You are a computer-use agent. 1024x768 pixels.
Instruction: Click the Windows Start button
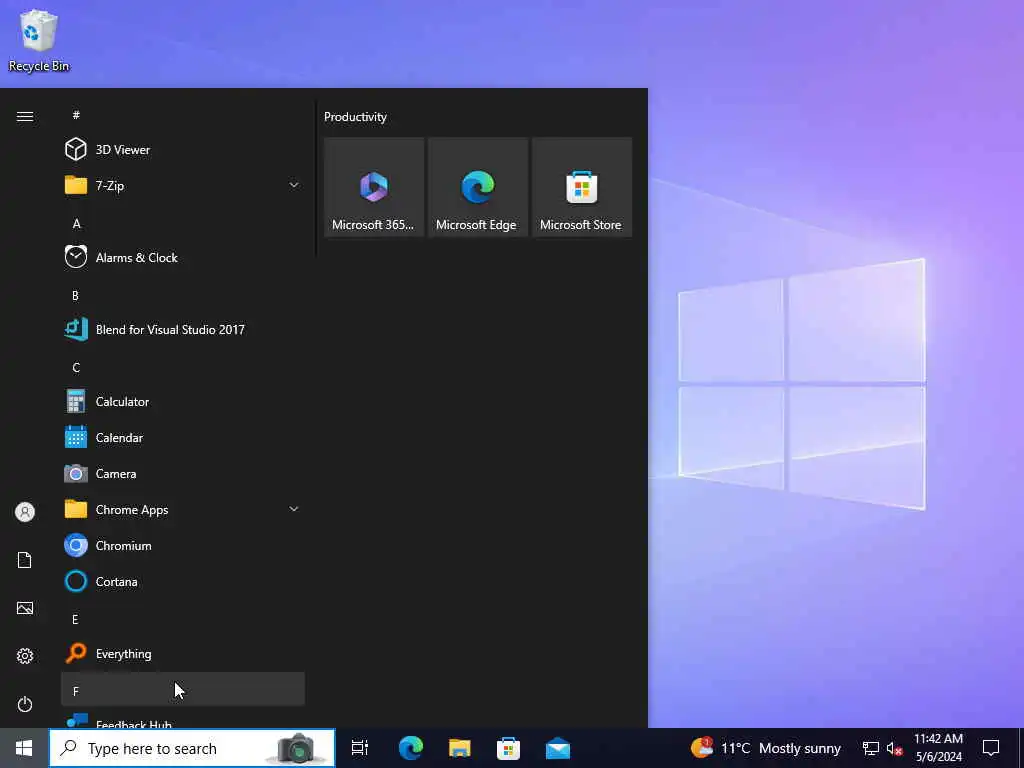click(24, 748)
